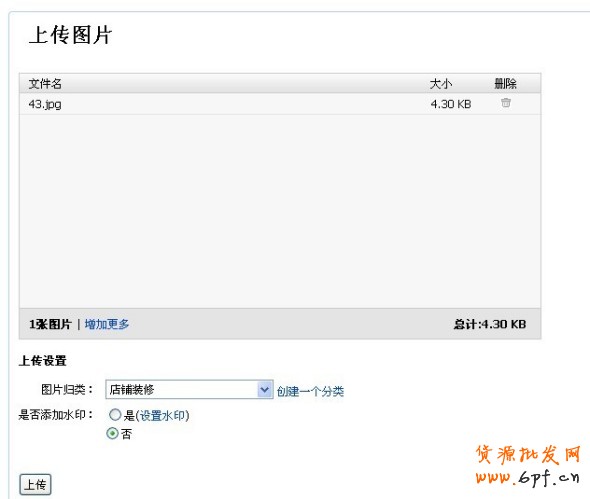Click the 上传 button
This screenshot has height=499, width=590.
pos(35,484)
